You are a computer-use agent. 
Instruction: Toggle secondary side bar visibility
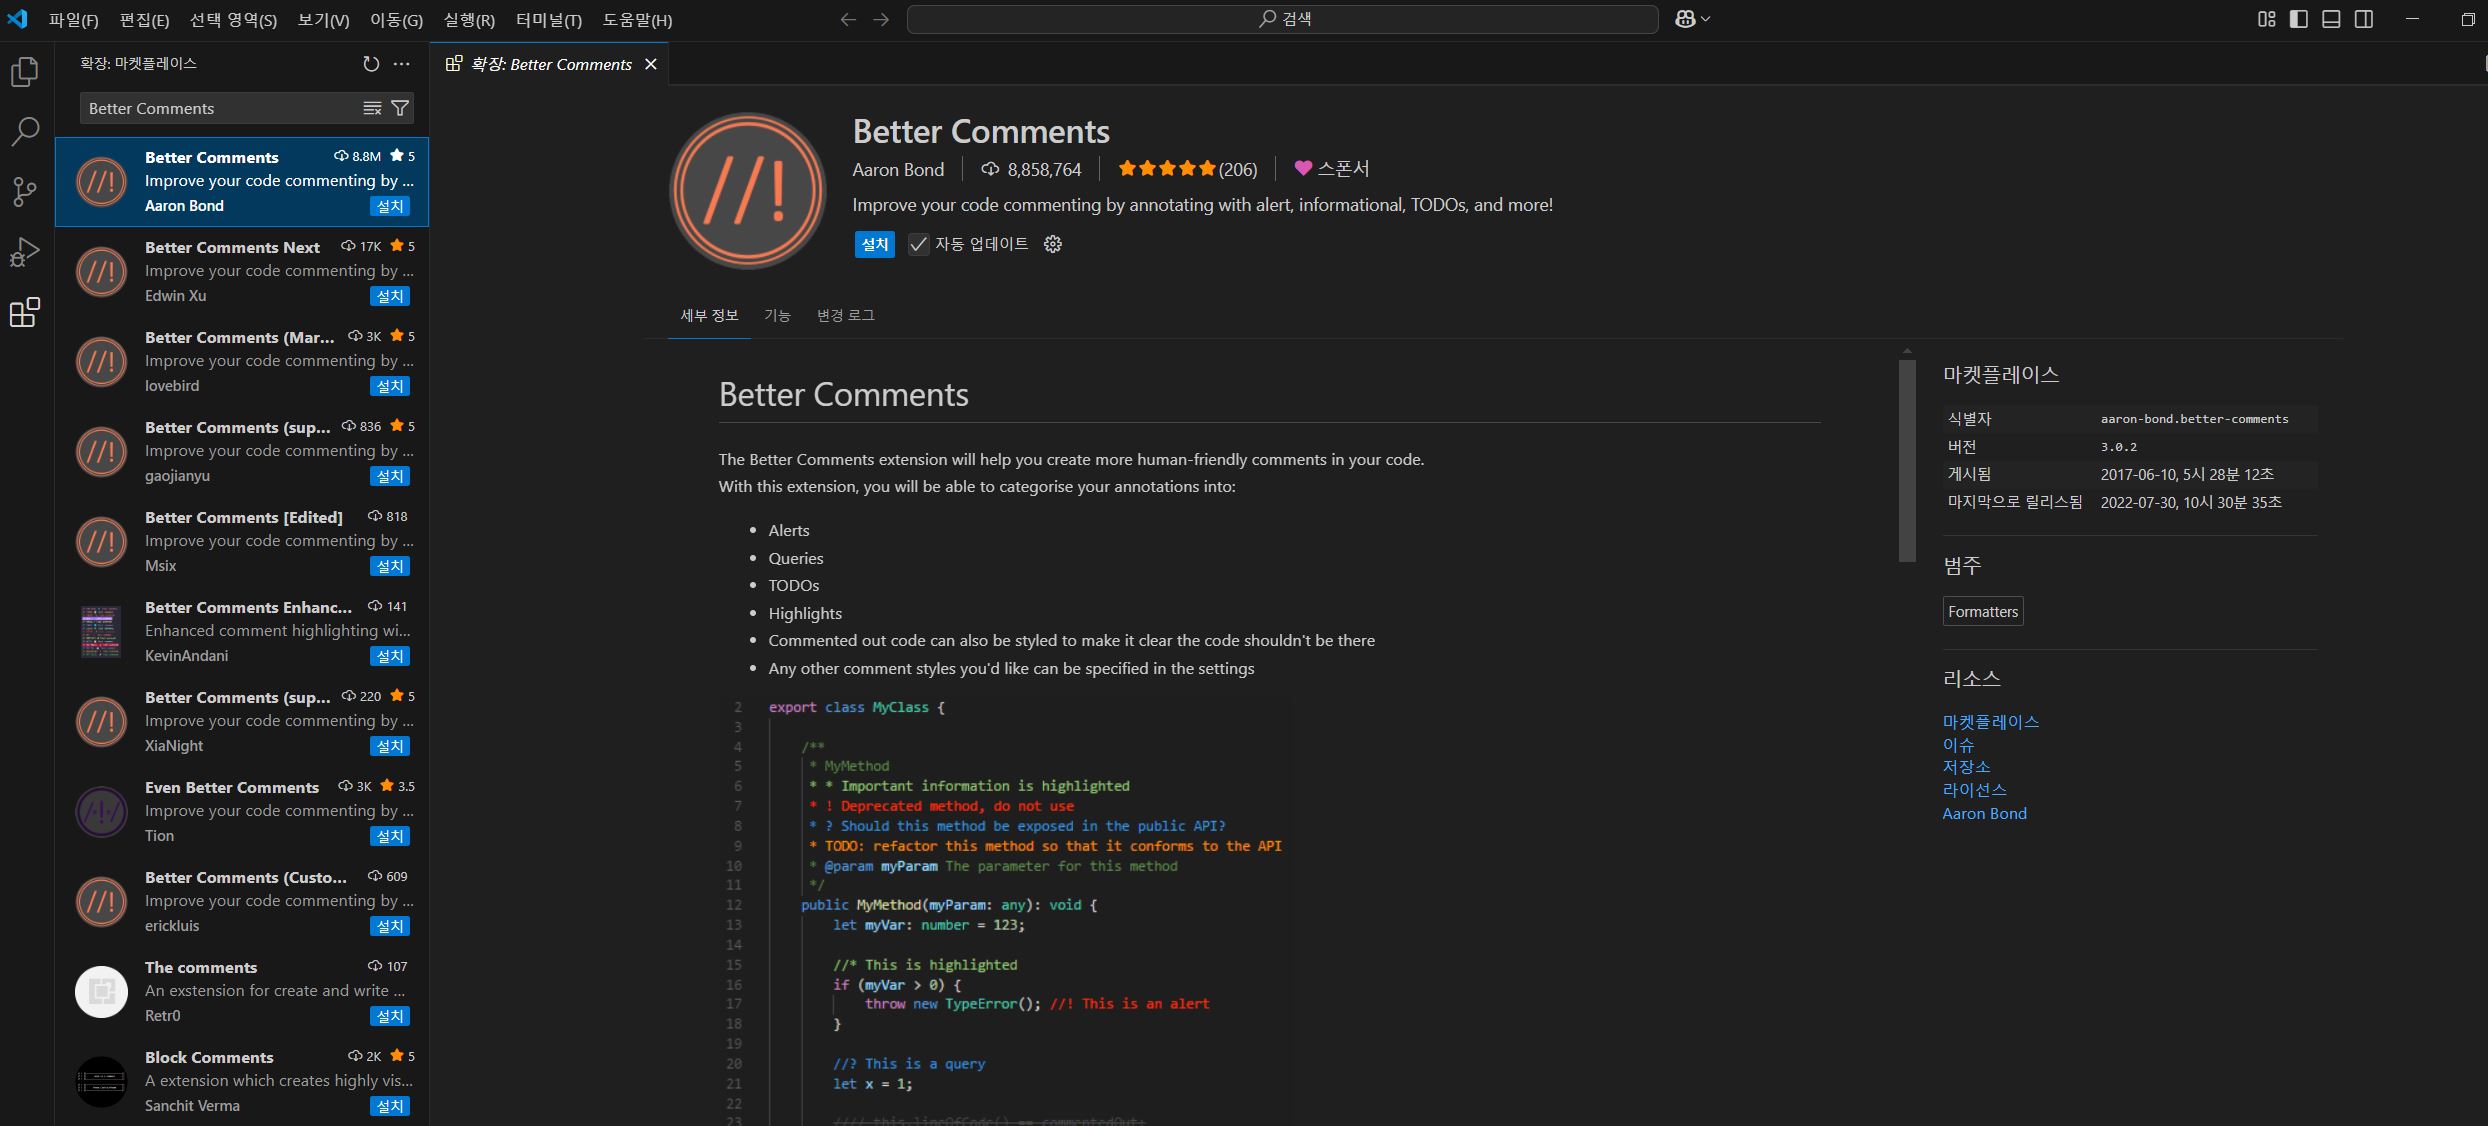(x=2364, y=19)
